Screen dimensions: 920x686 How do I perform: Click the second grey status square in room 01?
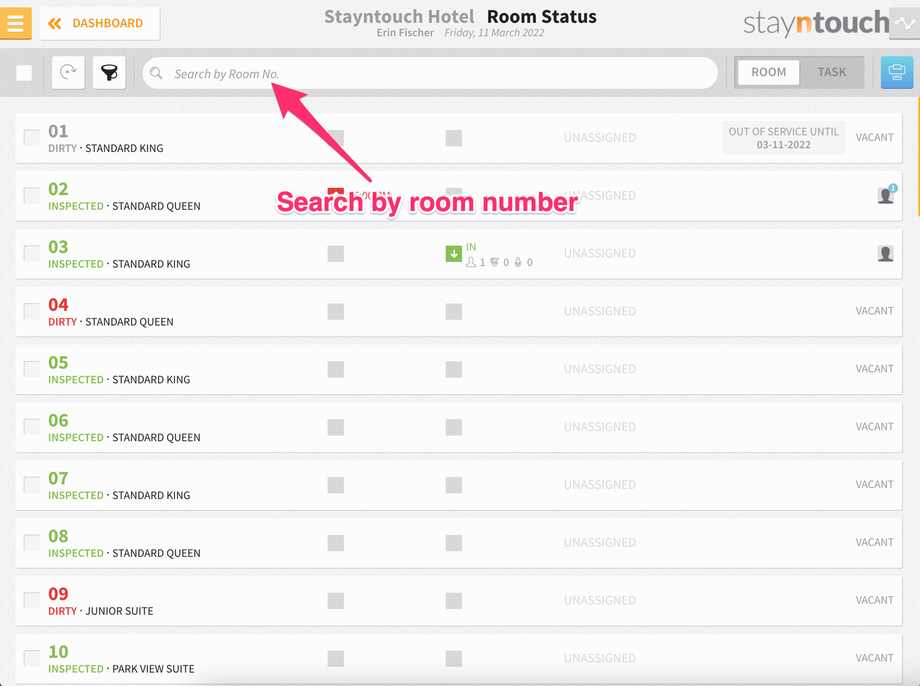point(454,138)
